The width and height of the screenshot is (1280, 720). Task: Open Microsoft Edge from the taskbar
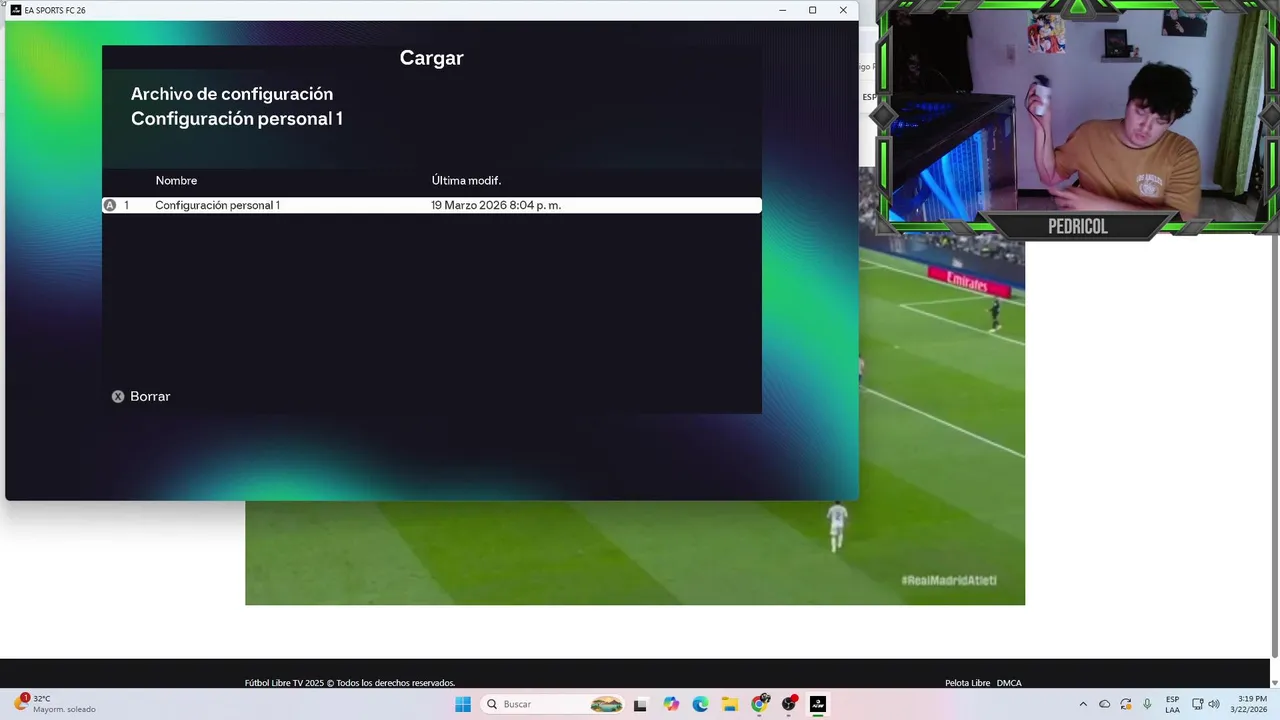(x=701, y=704)
